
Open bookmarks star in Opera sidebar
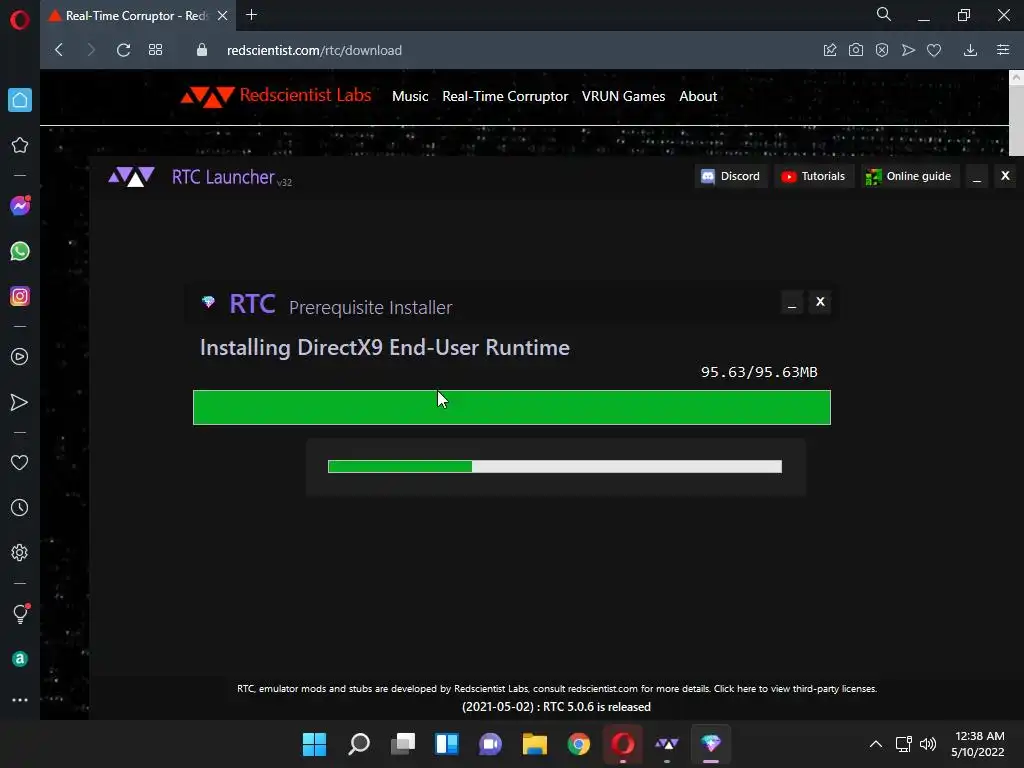pos(20,145)
